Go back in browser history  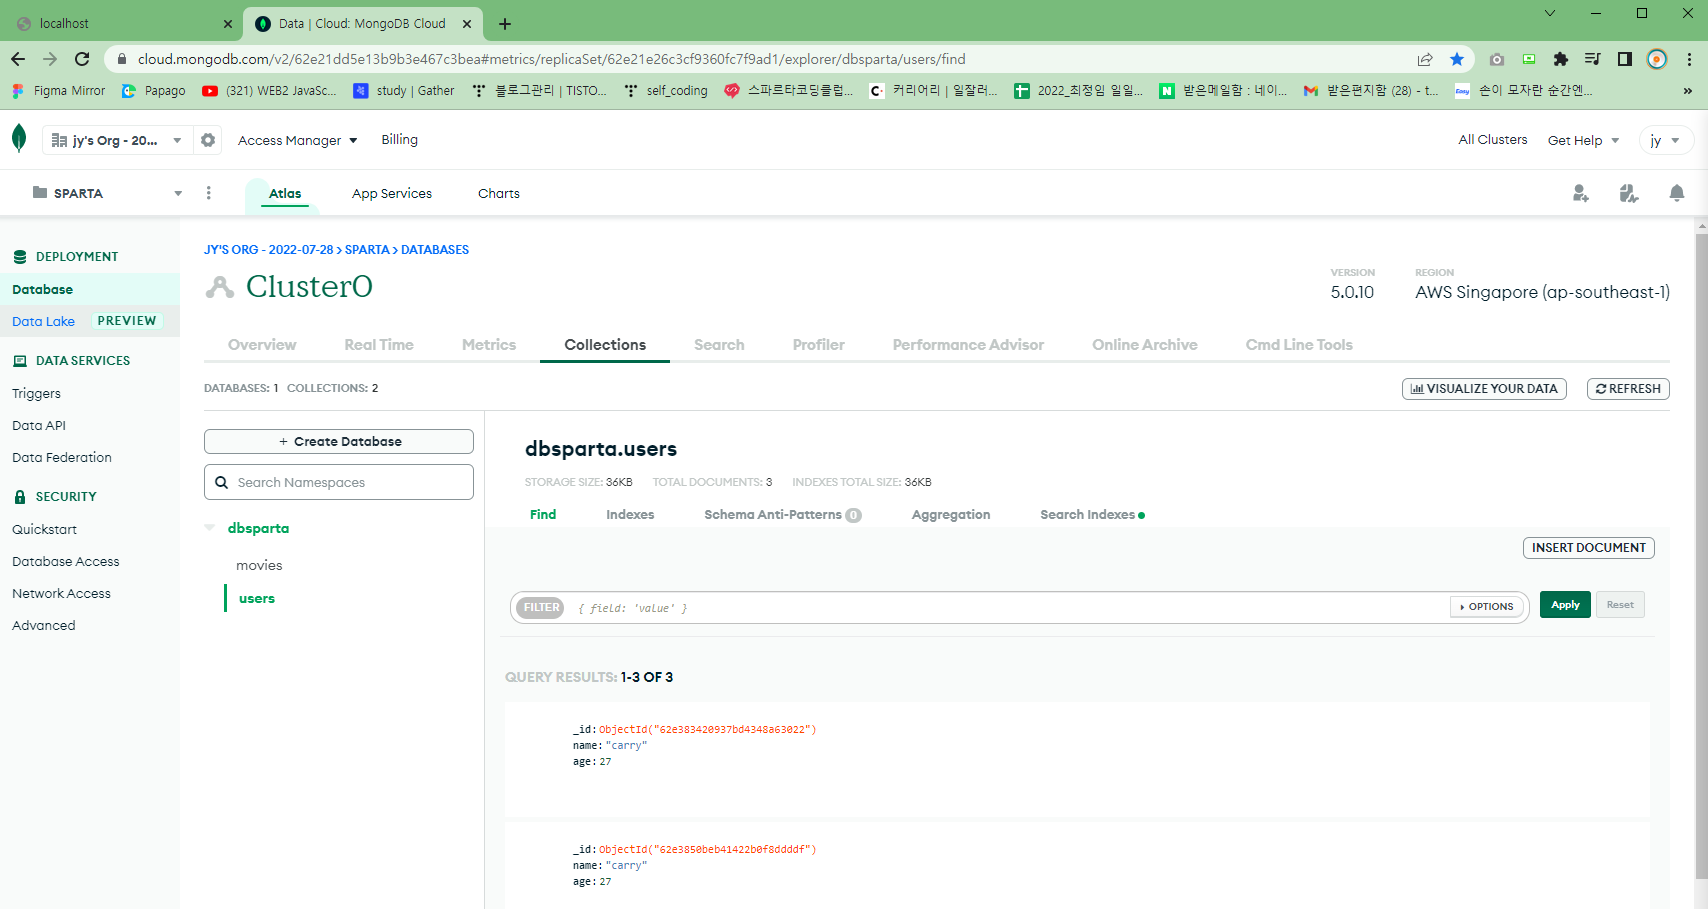point(18,59)
